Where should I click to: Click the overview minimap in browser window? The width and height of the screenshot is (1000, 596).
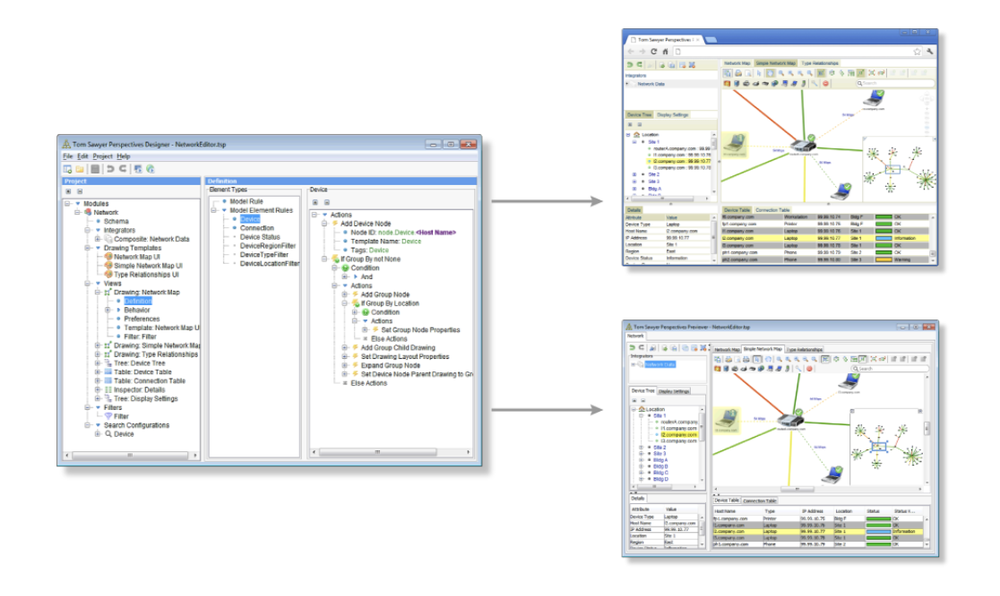tap(898, 170)
